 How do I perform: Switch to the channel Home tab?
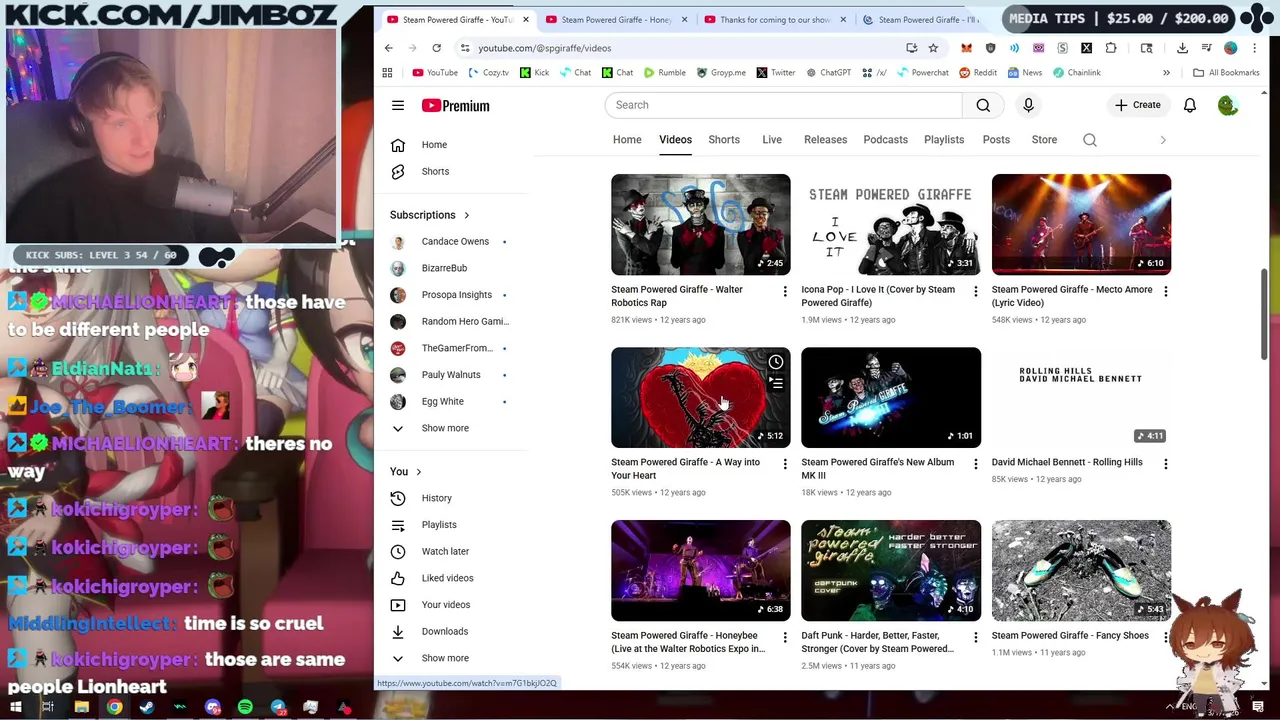tap(627, 140)
